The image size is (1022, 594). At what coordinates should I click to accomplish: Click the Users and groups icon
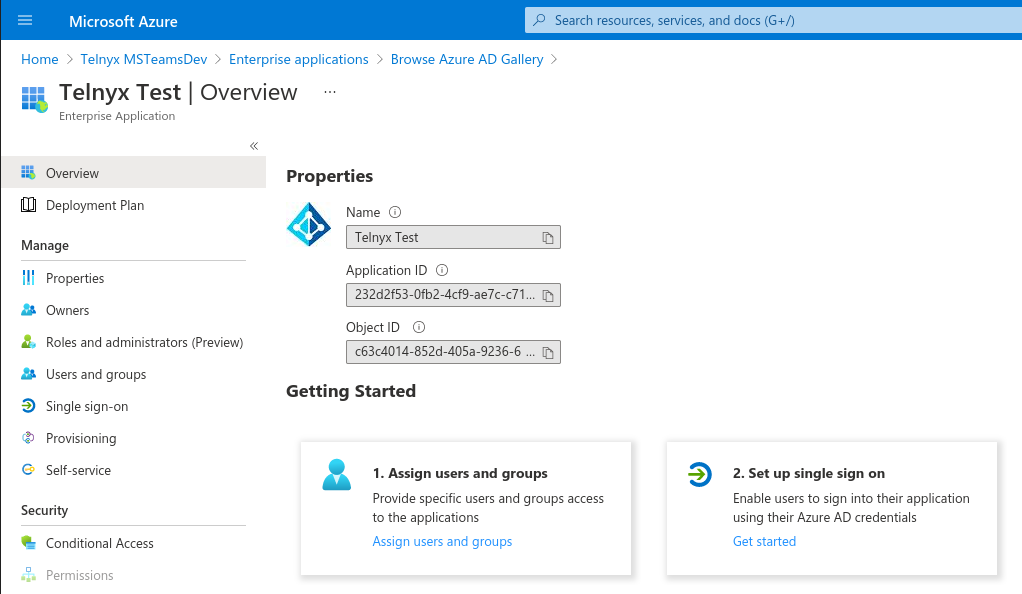[x=28, y=374]
